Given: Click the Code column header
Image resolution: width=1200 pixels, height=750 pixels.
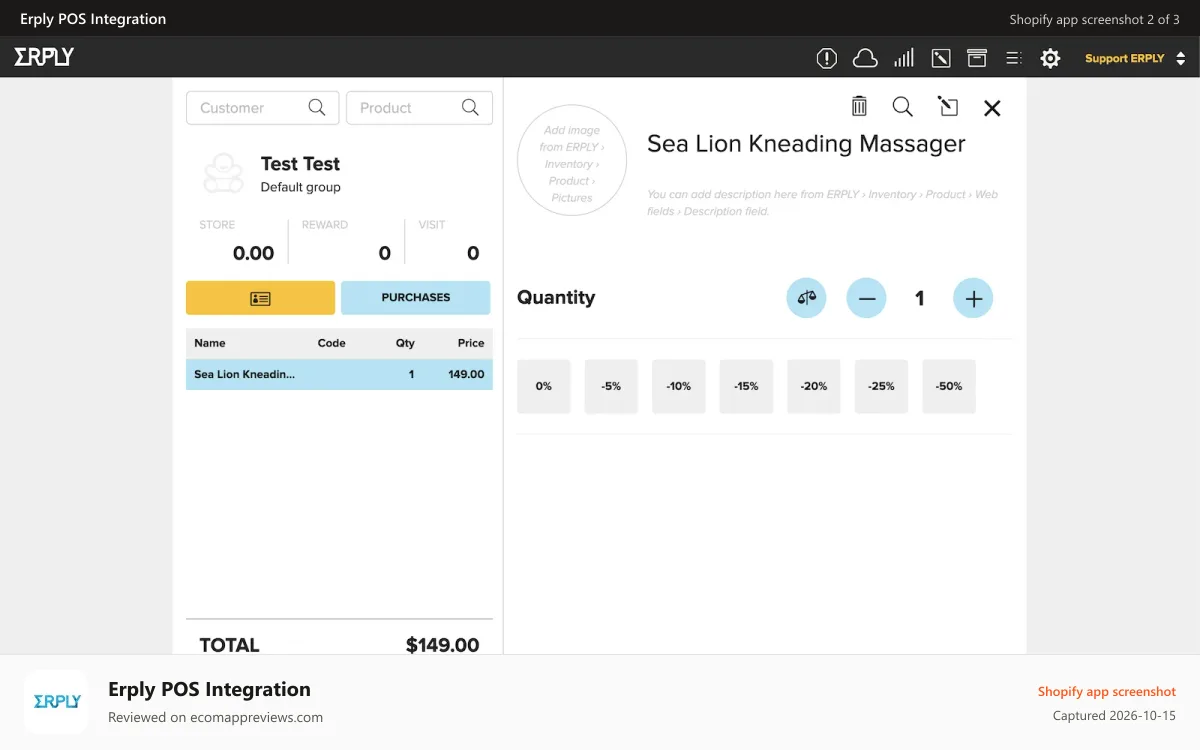Looking at the screenshot, I should coord(331,343).
